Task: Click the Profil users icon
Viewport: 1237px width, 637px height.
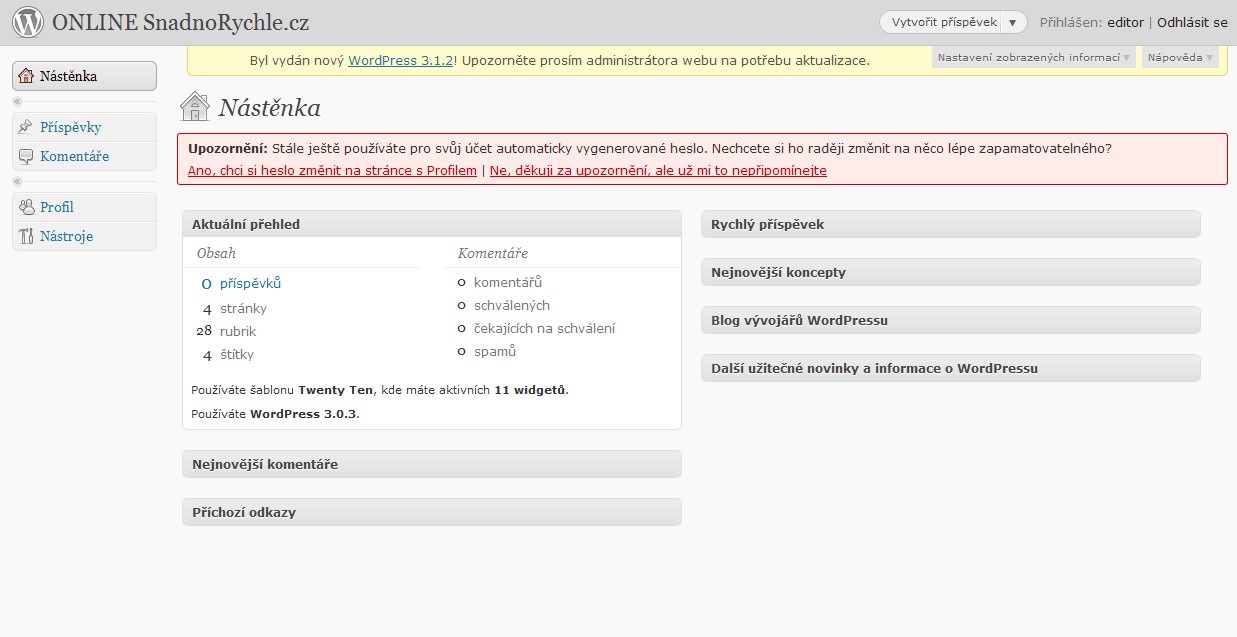Action: tap(26, 207)
